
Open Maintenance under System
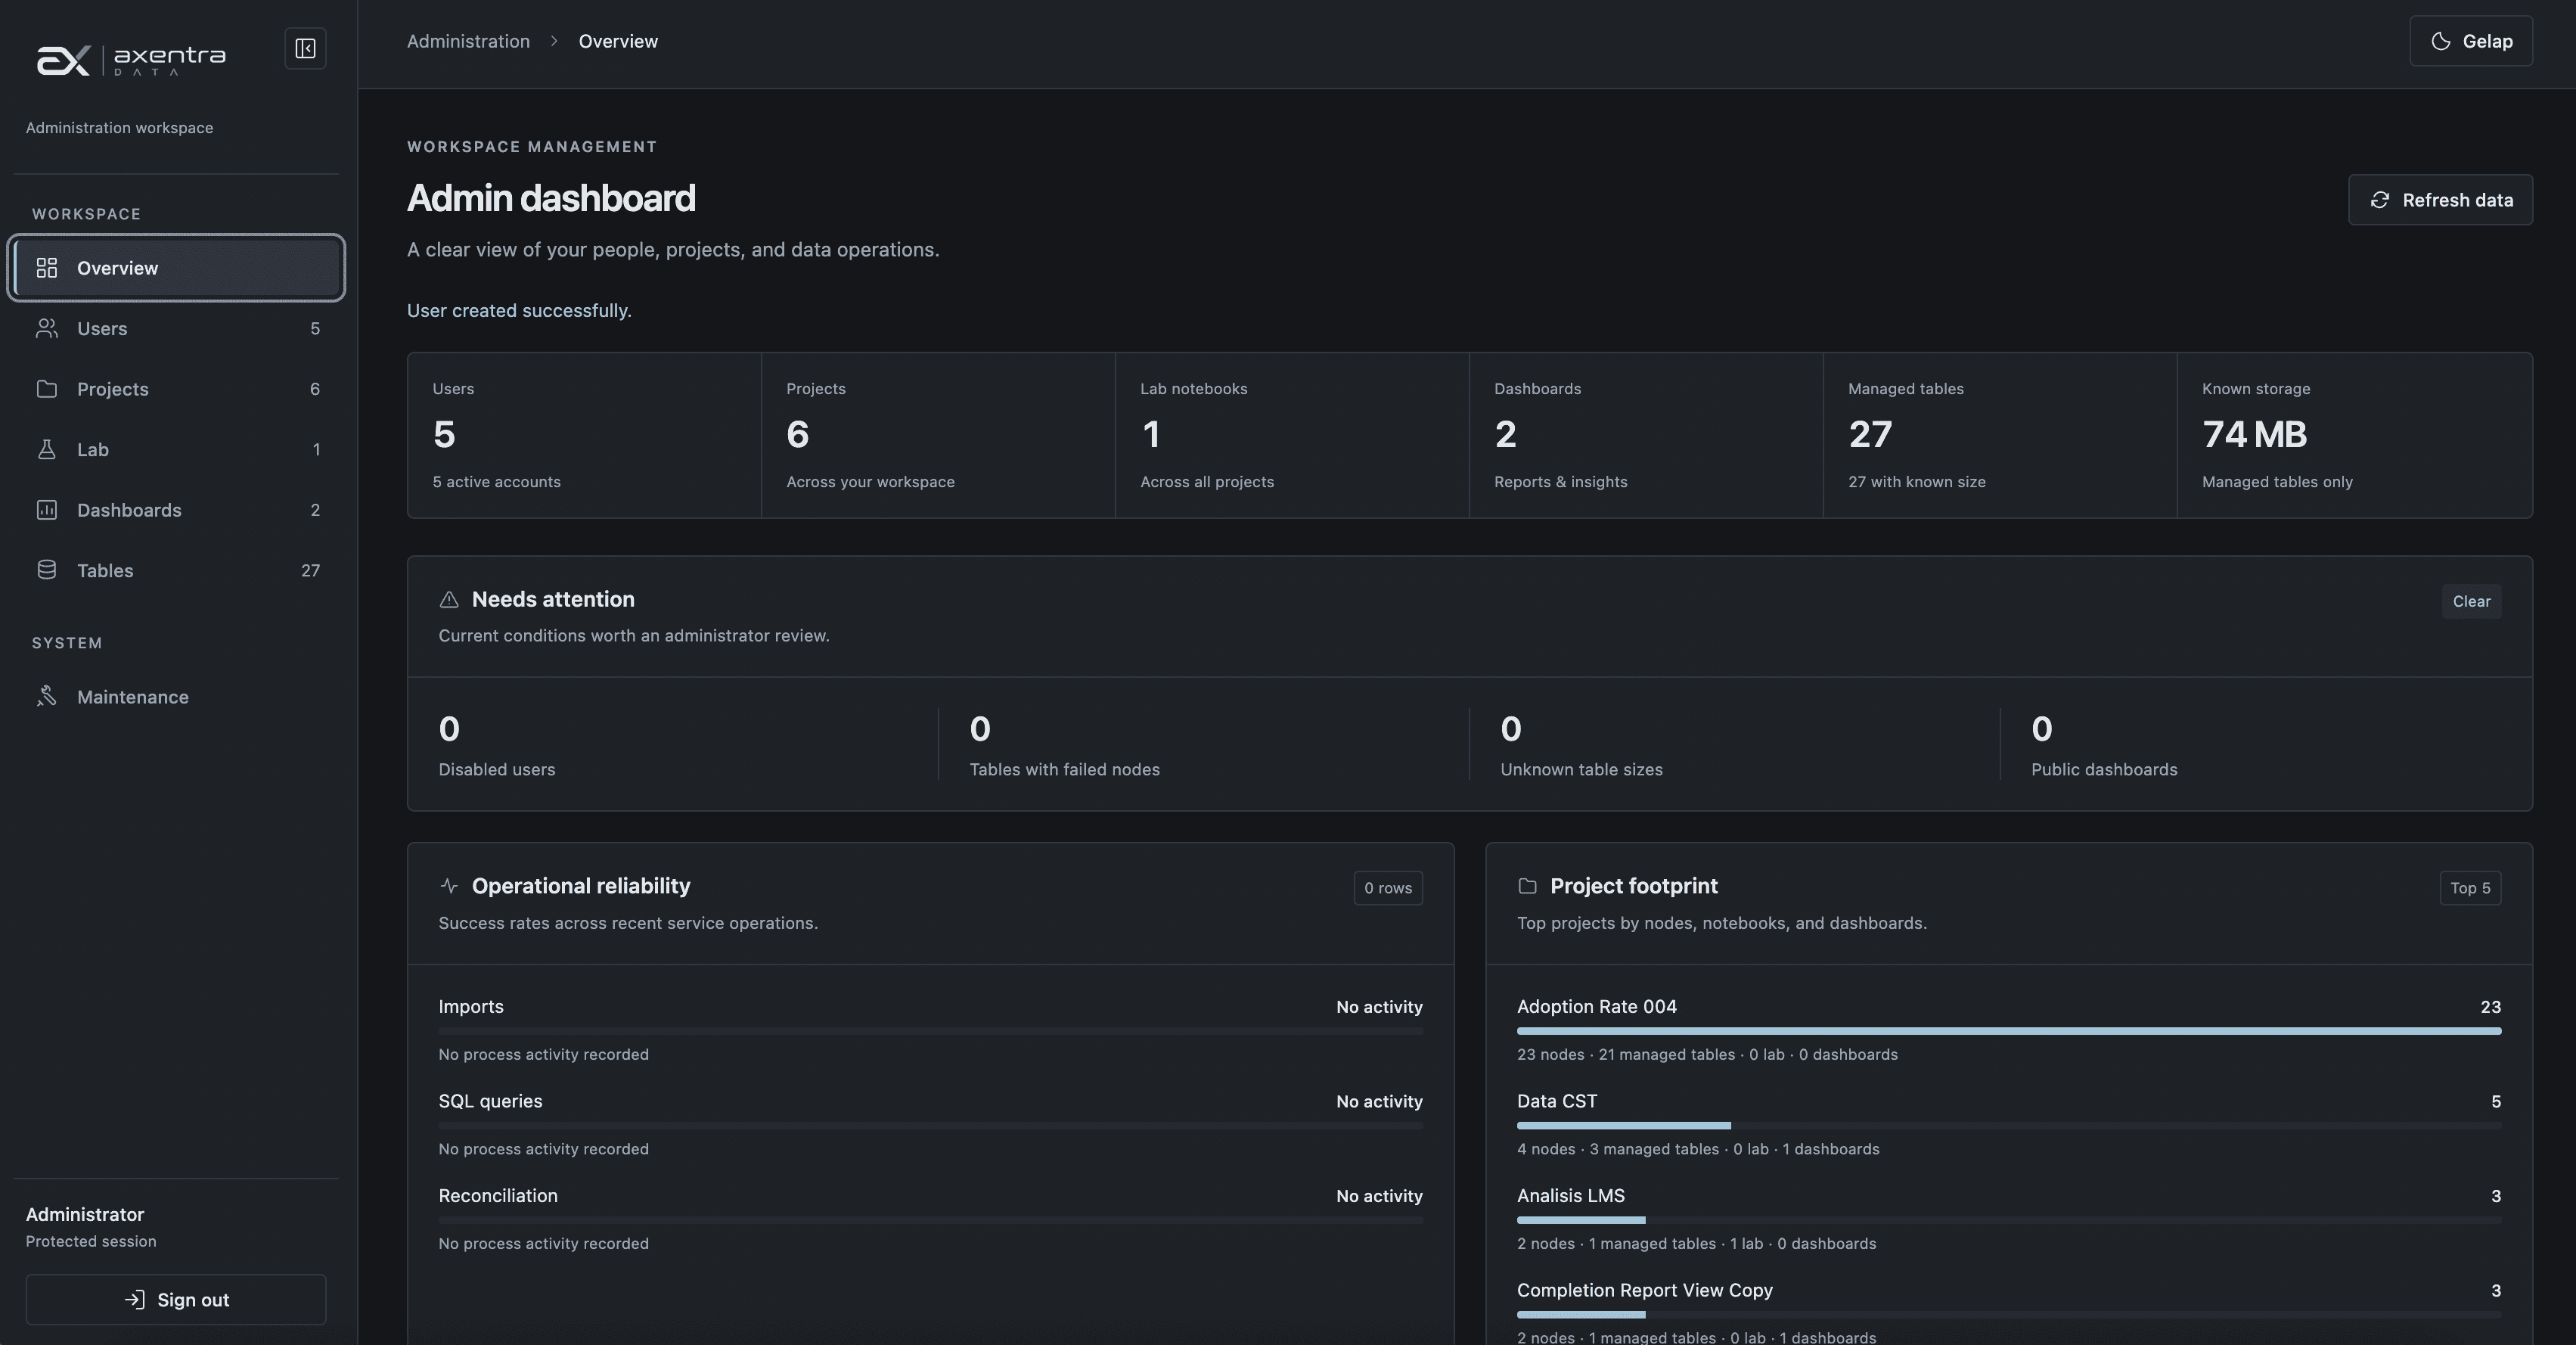tap(176, 697)
